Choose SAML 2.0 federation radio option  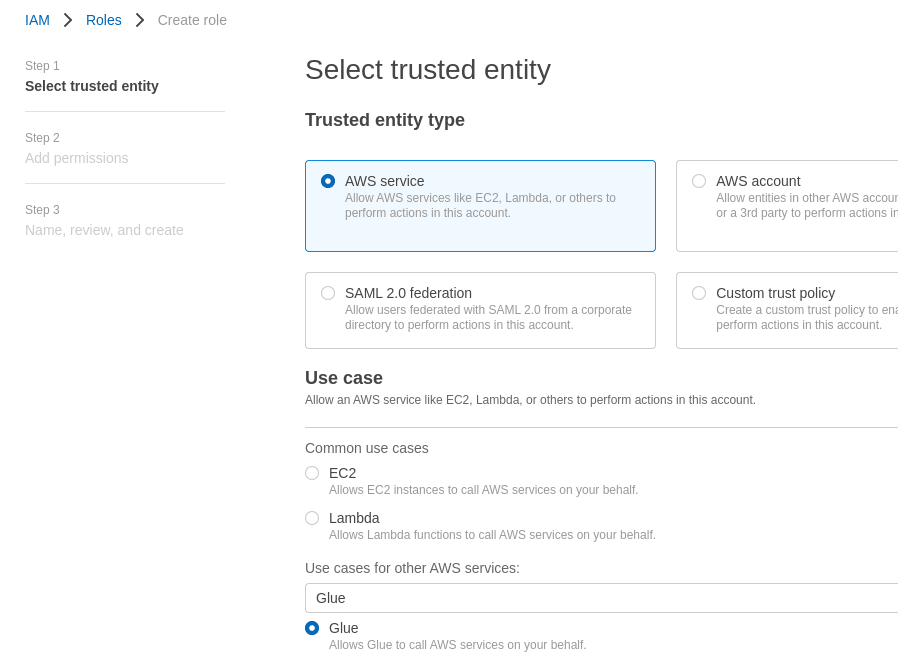tap(328, 293)
